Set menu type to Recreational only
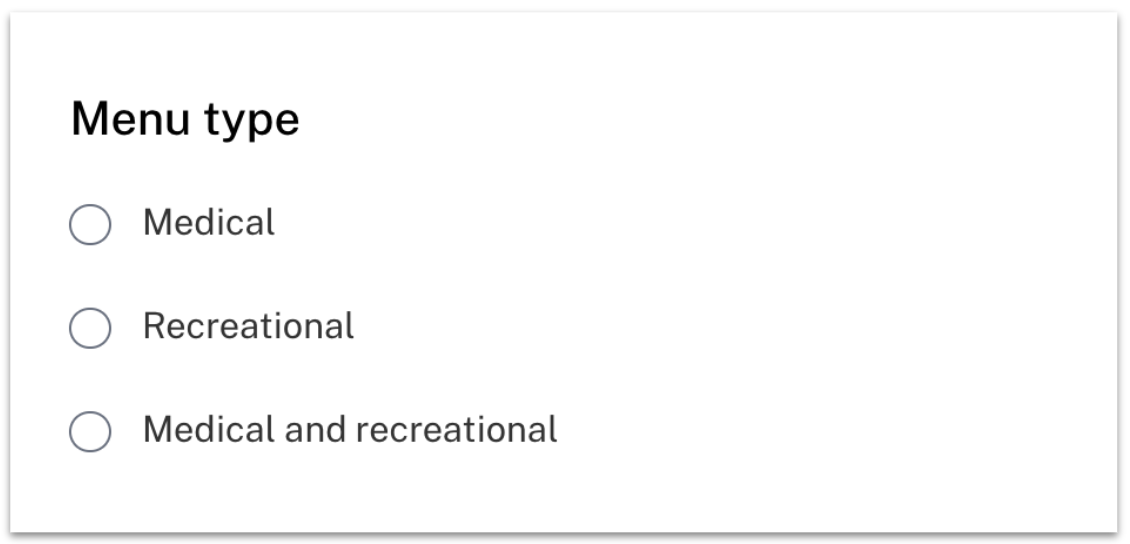Viewport: 1130px width, 544px height. pos(90,328)
